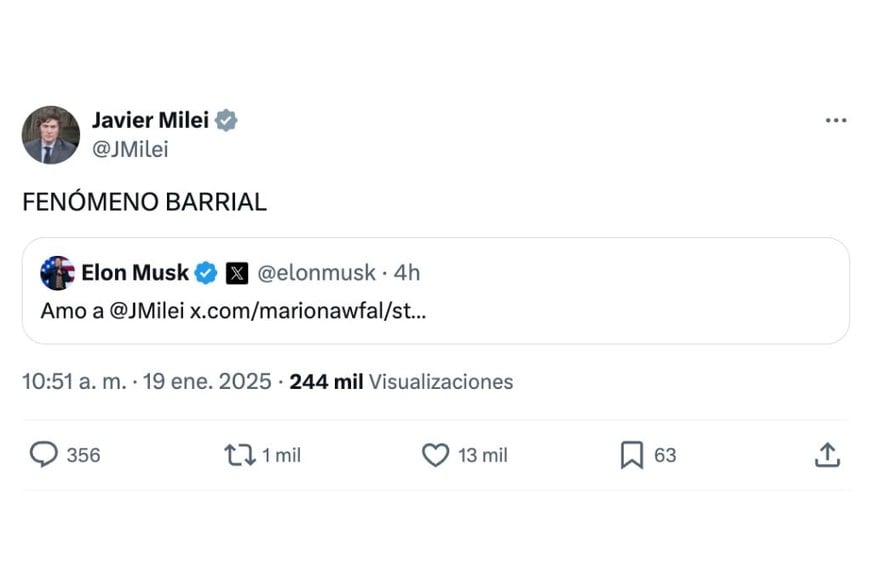
Task: Open the 244 mil Visualizaciones stats
Action: tap(401, 381)
